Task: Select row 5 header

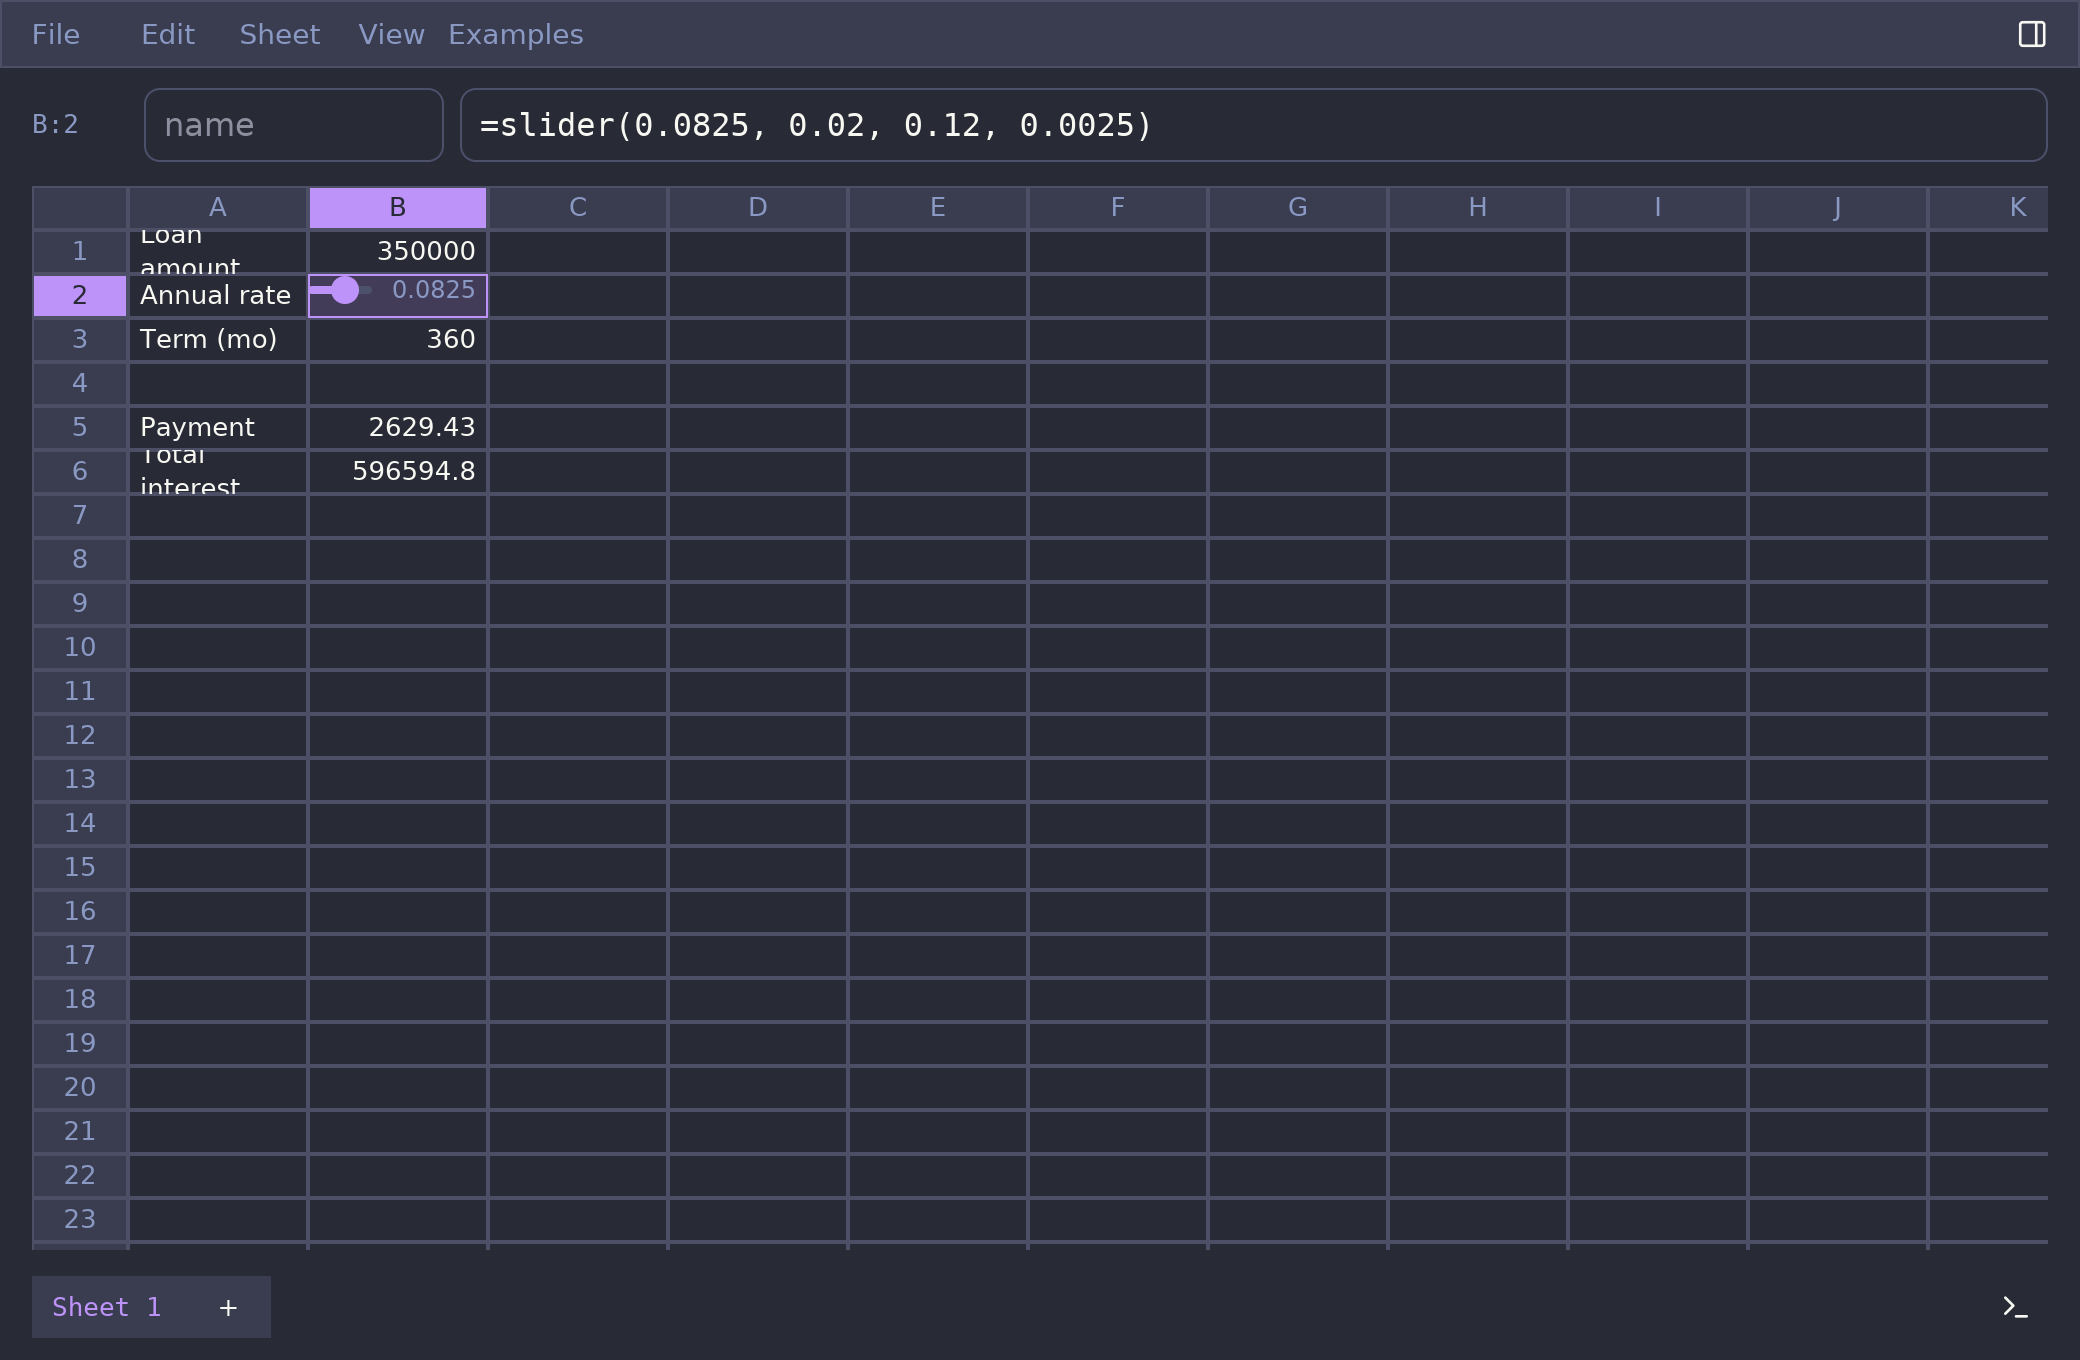Action: click(80, 428)
